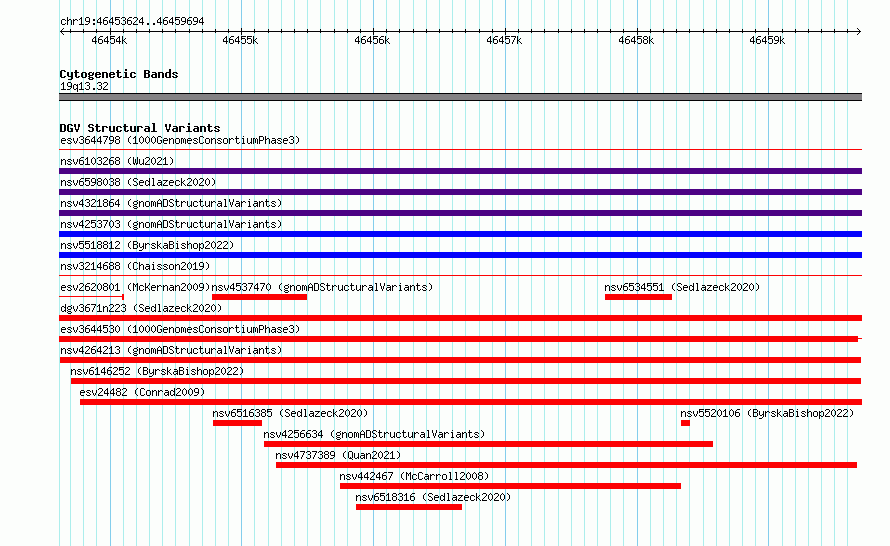This screenshot has width=890, height=546.
Task: Click the blue nsv4253703 variant bar
Action: point(460,234)
